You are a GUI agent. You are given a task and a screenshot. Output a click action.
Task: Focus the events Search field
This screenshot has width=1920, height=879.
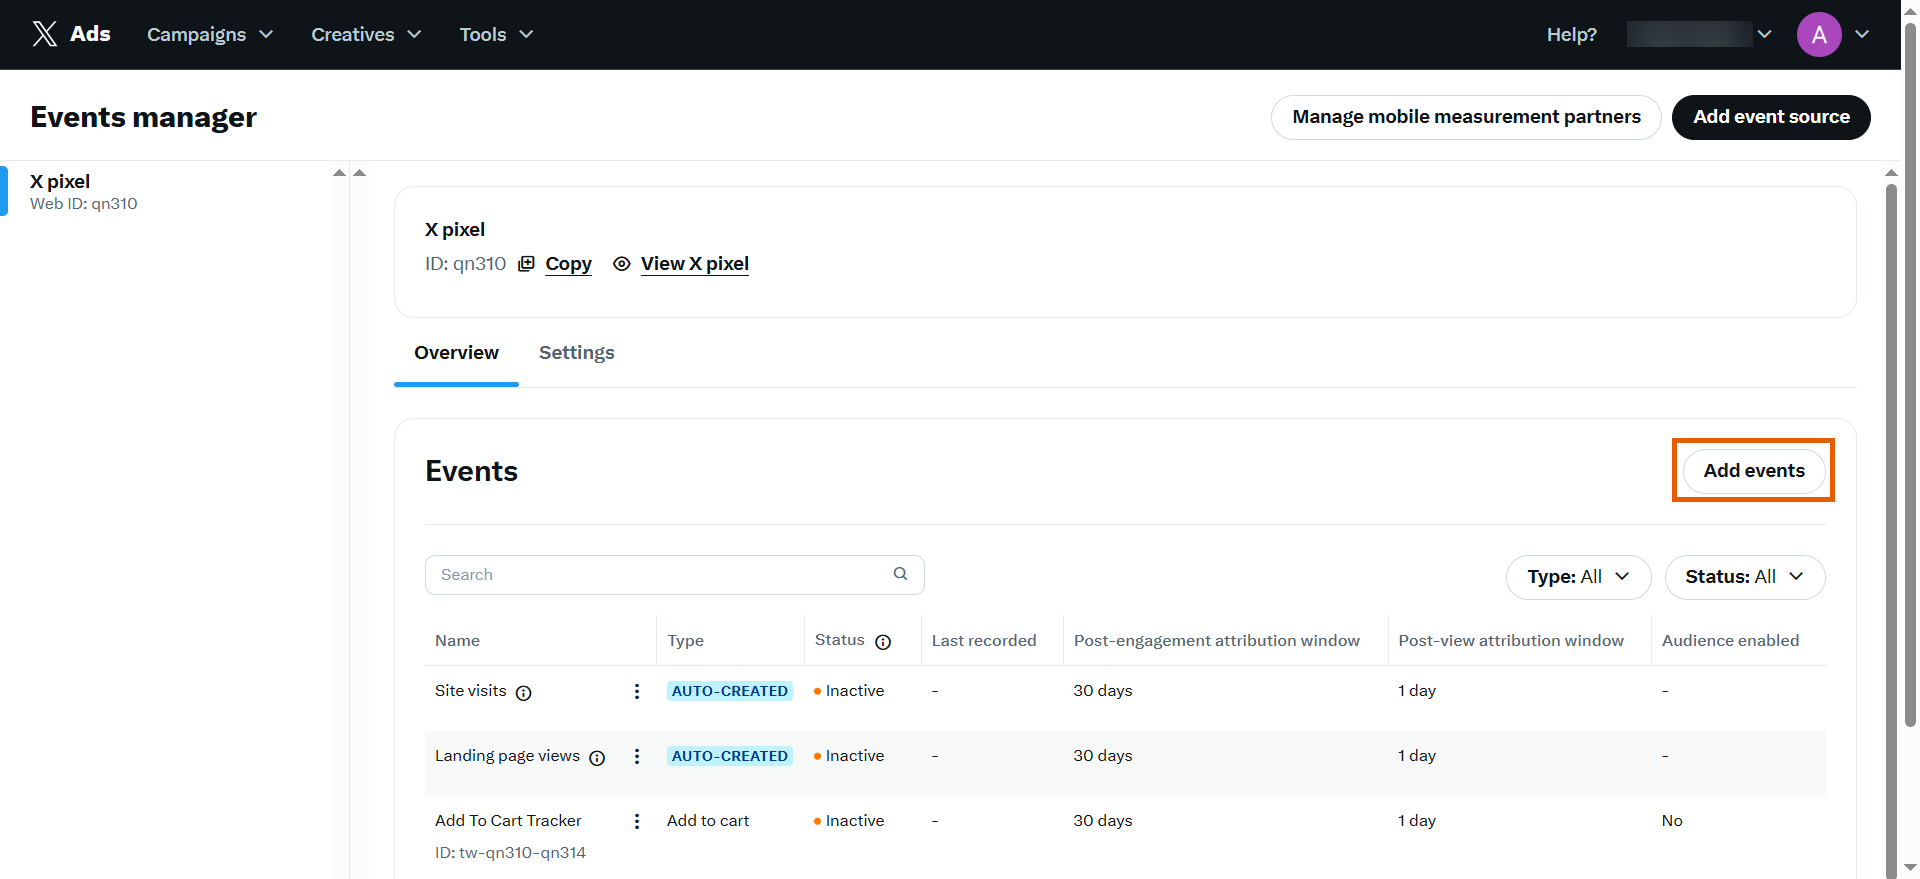675,575
